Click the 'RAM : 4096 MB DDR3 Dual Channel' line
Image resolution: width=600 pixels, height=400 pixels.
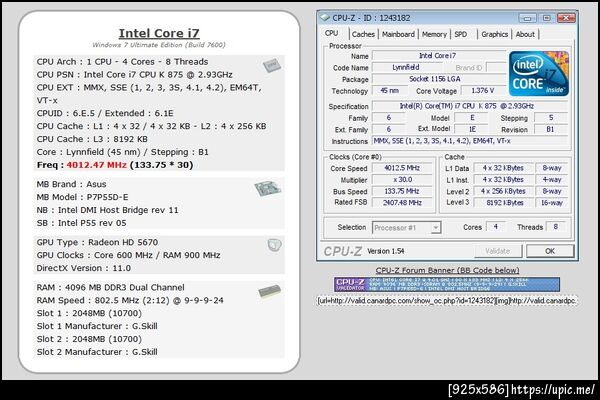111,287
